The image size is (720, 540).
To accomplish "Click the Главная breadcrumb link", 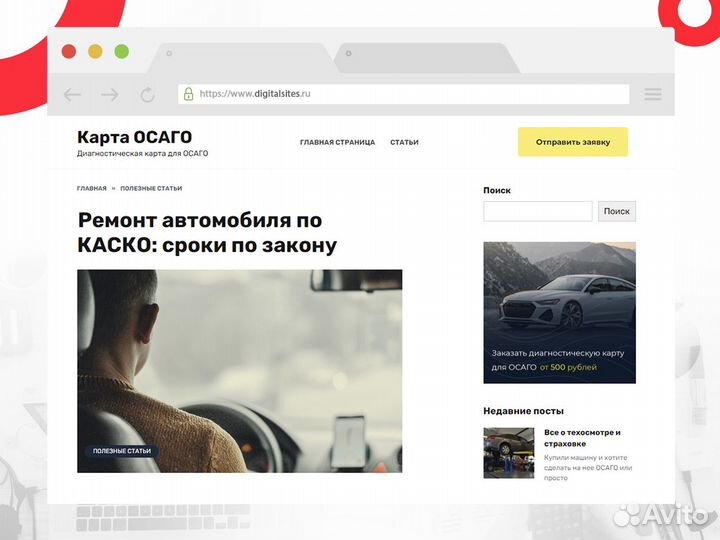I will (x=92, y=188).
